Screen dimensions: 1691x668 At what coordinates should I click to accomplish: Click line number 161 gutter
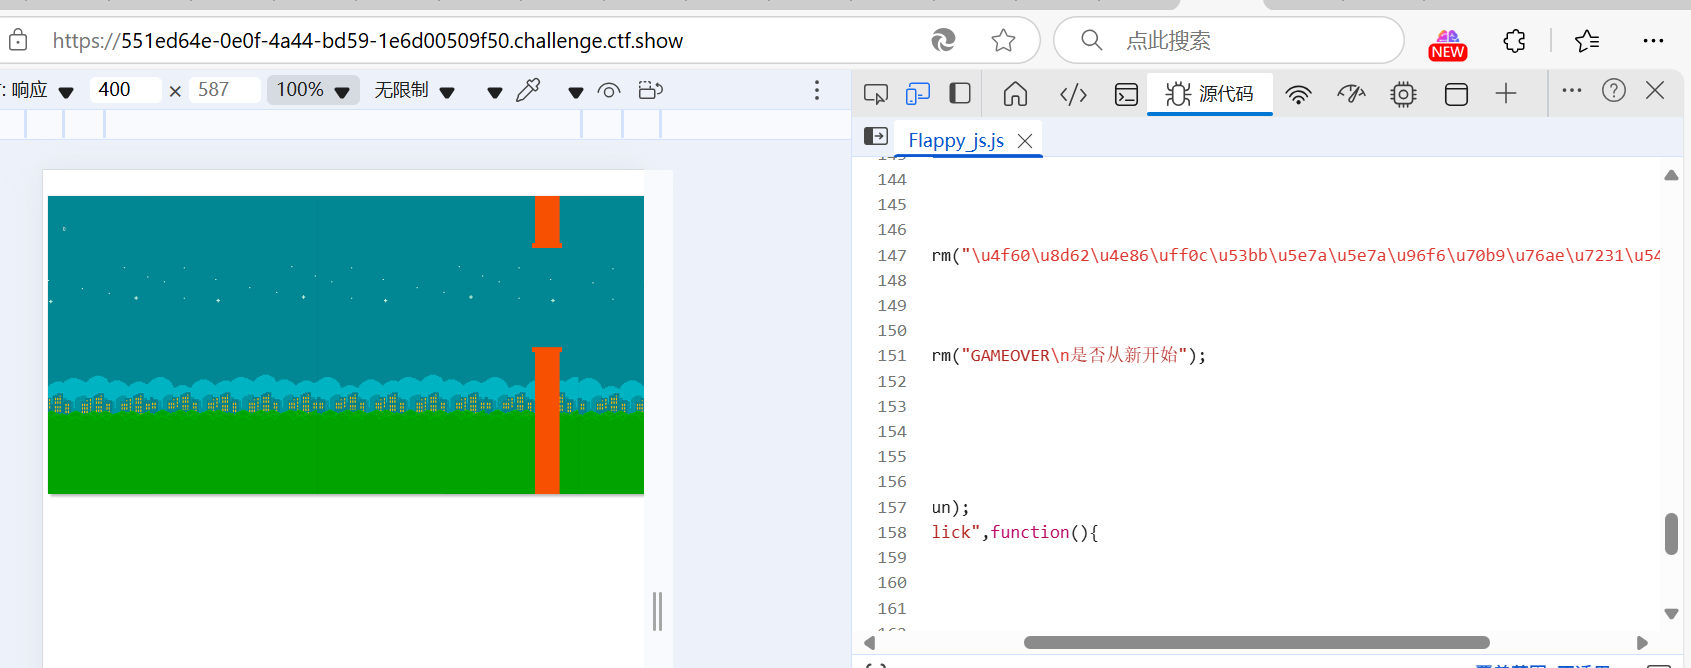tap(891, 609)
